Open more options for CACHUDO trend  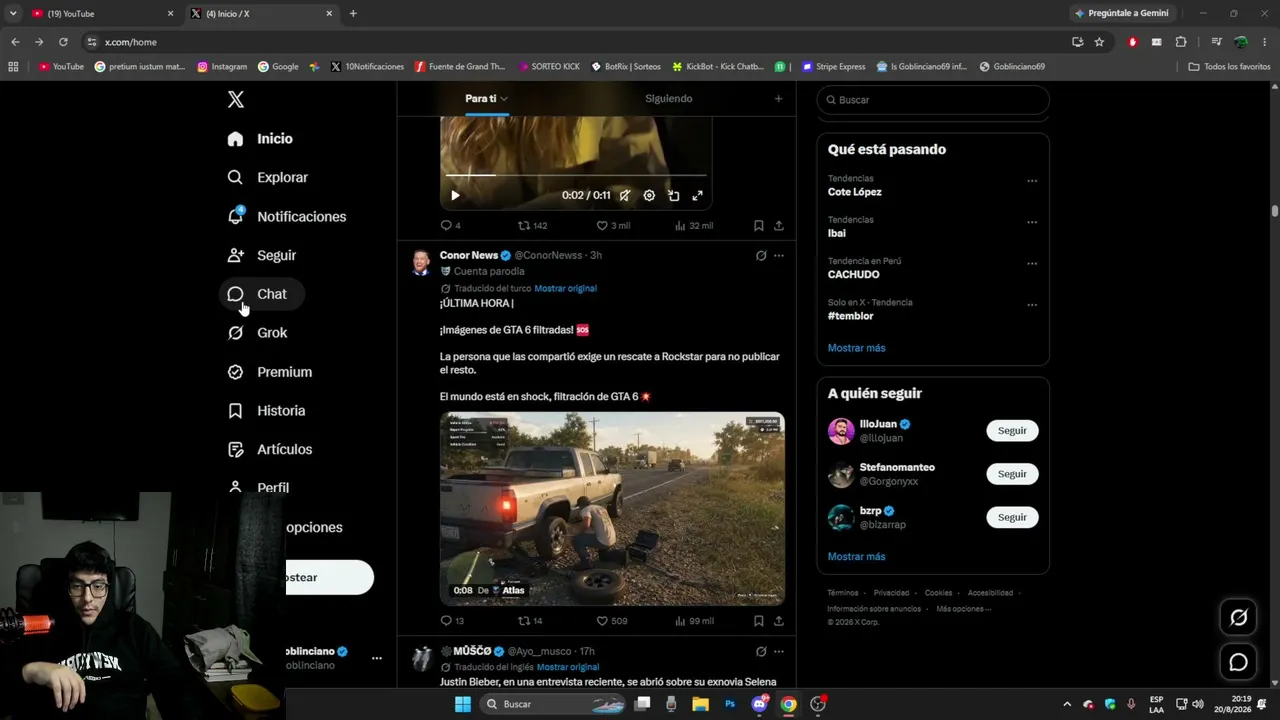tap(1032, 264)
